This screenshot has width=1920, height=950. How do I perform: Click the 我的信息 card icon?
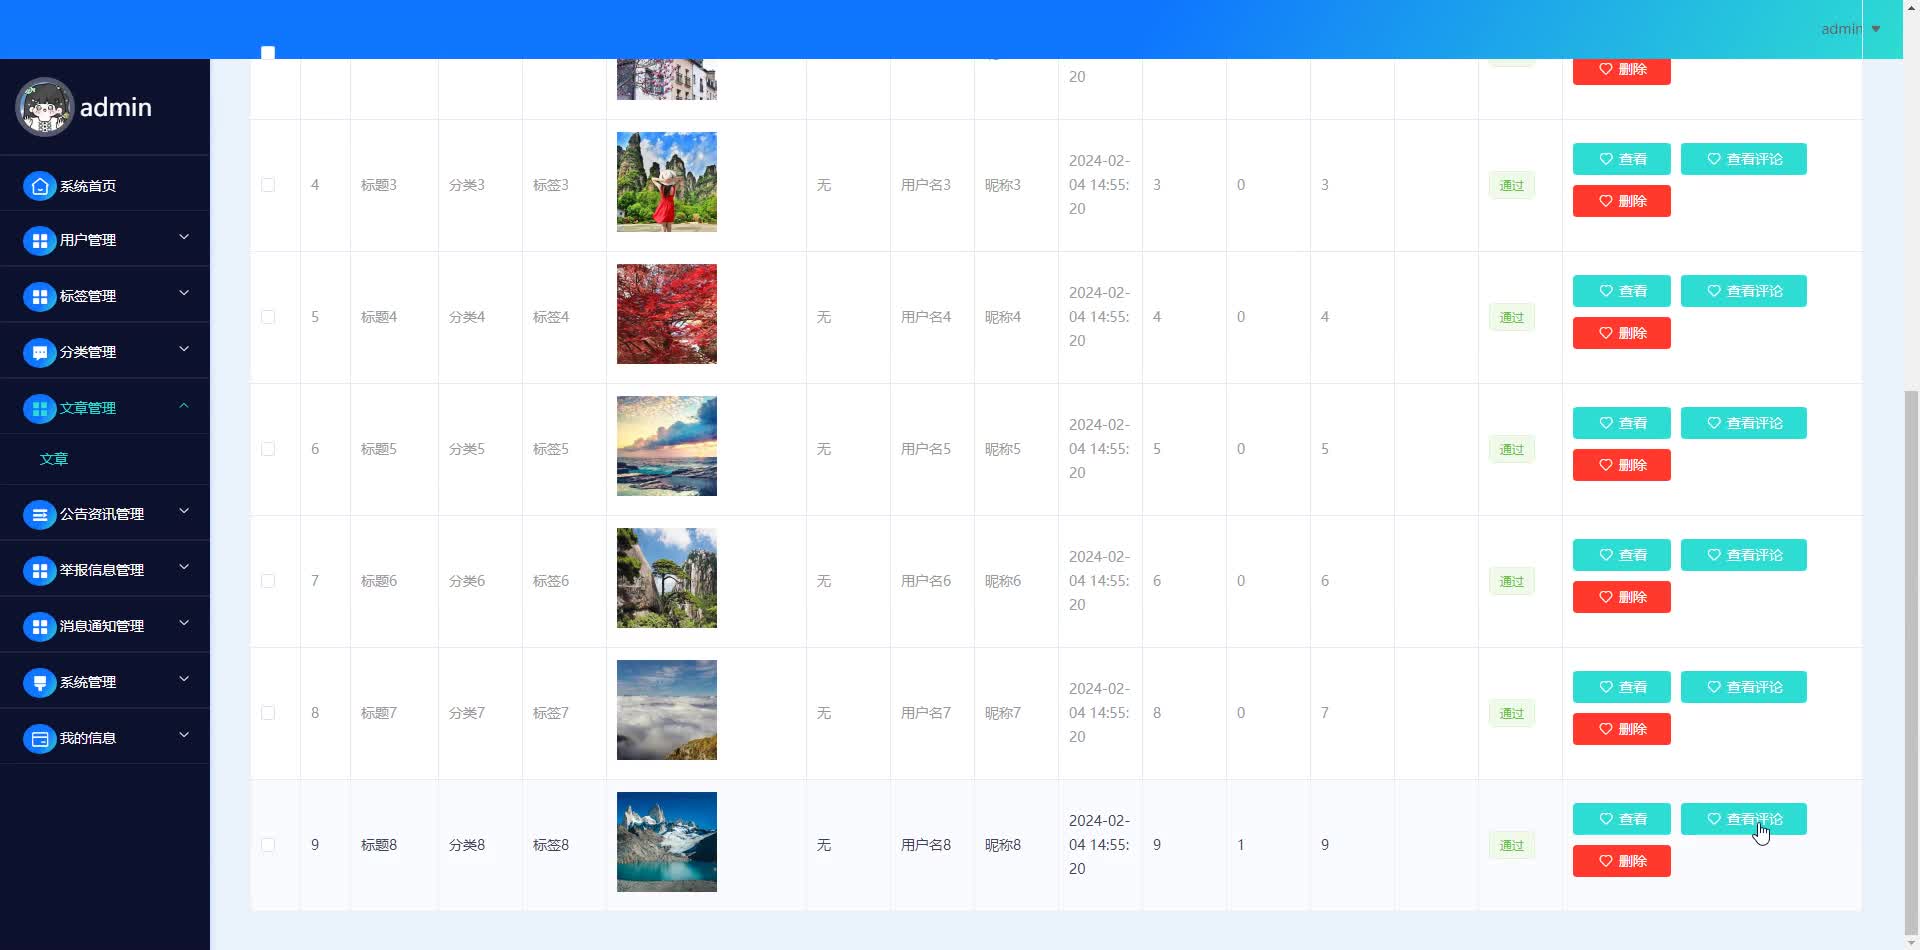tap(39, 739)
